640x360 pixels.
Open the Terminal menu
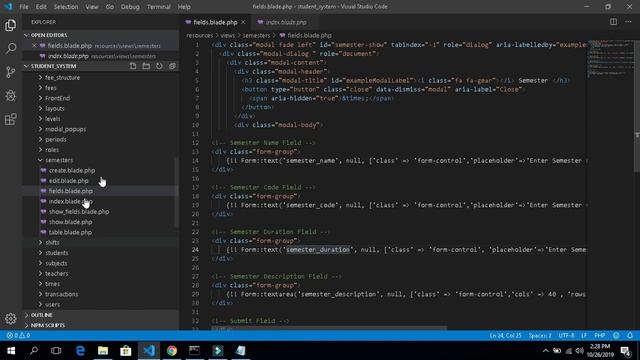[x=159, y=7]
